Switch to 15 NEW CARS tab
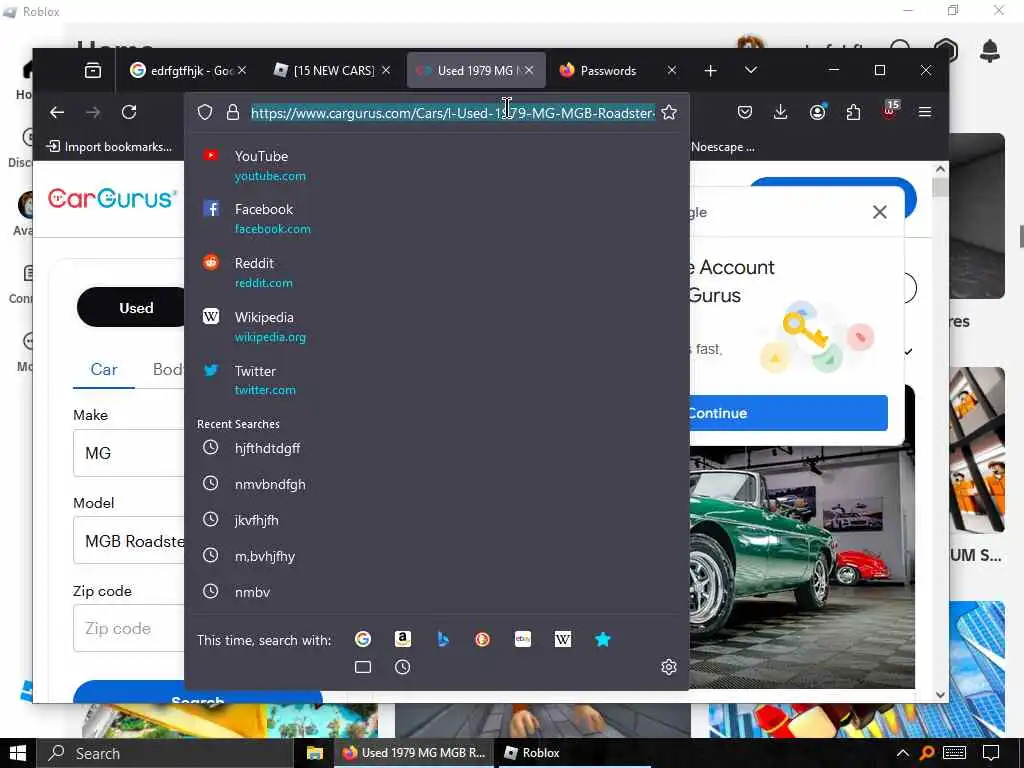Screen dimensions: 1024x768 pyautogui.click(x=332, y=70)
